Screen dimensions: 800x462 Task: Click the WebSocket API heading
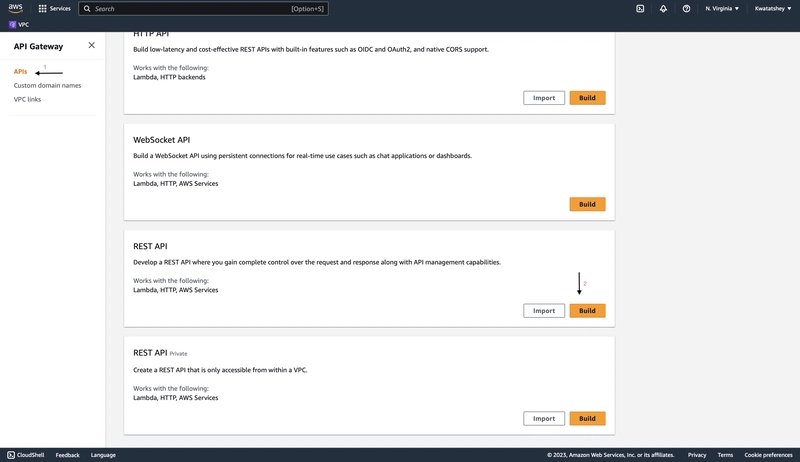(x=161, y=140)
